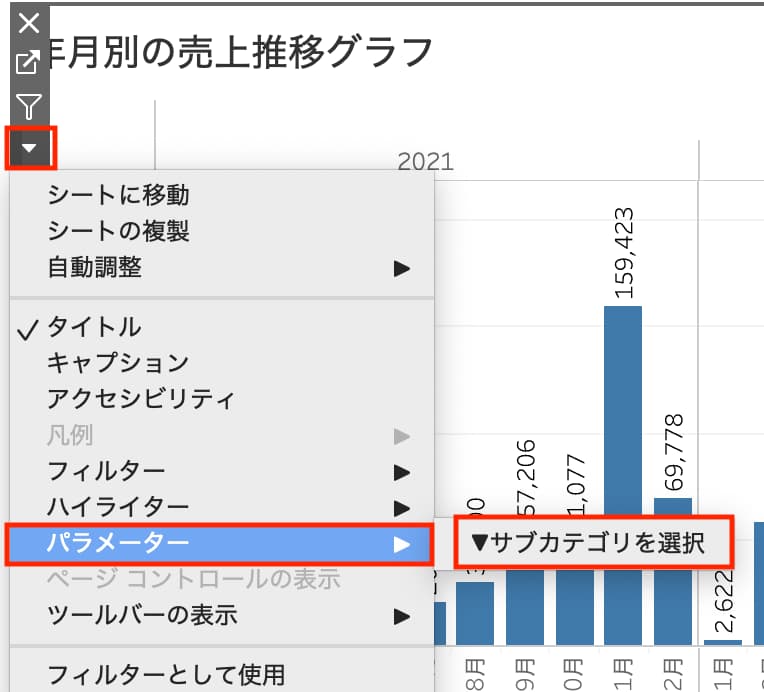Toggle the タイトル checkmark option
This screenshot has height=692, width=764.
pyautogui.click(x=94, y=327)
